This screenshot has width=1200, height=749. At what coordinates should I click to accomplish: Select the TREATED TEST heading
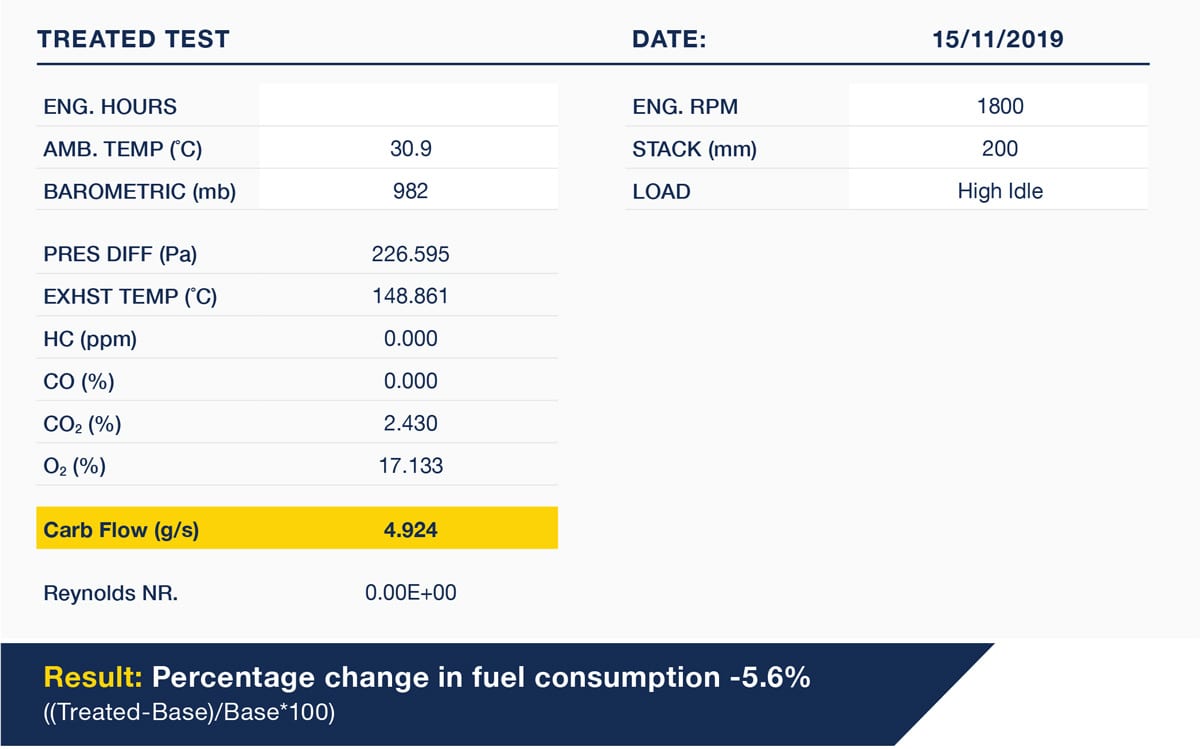point(133,40)
